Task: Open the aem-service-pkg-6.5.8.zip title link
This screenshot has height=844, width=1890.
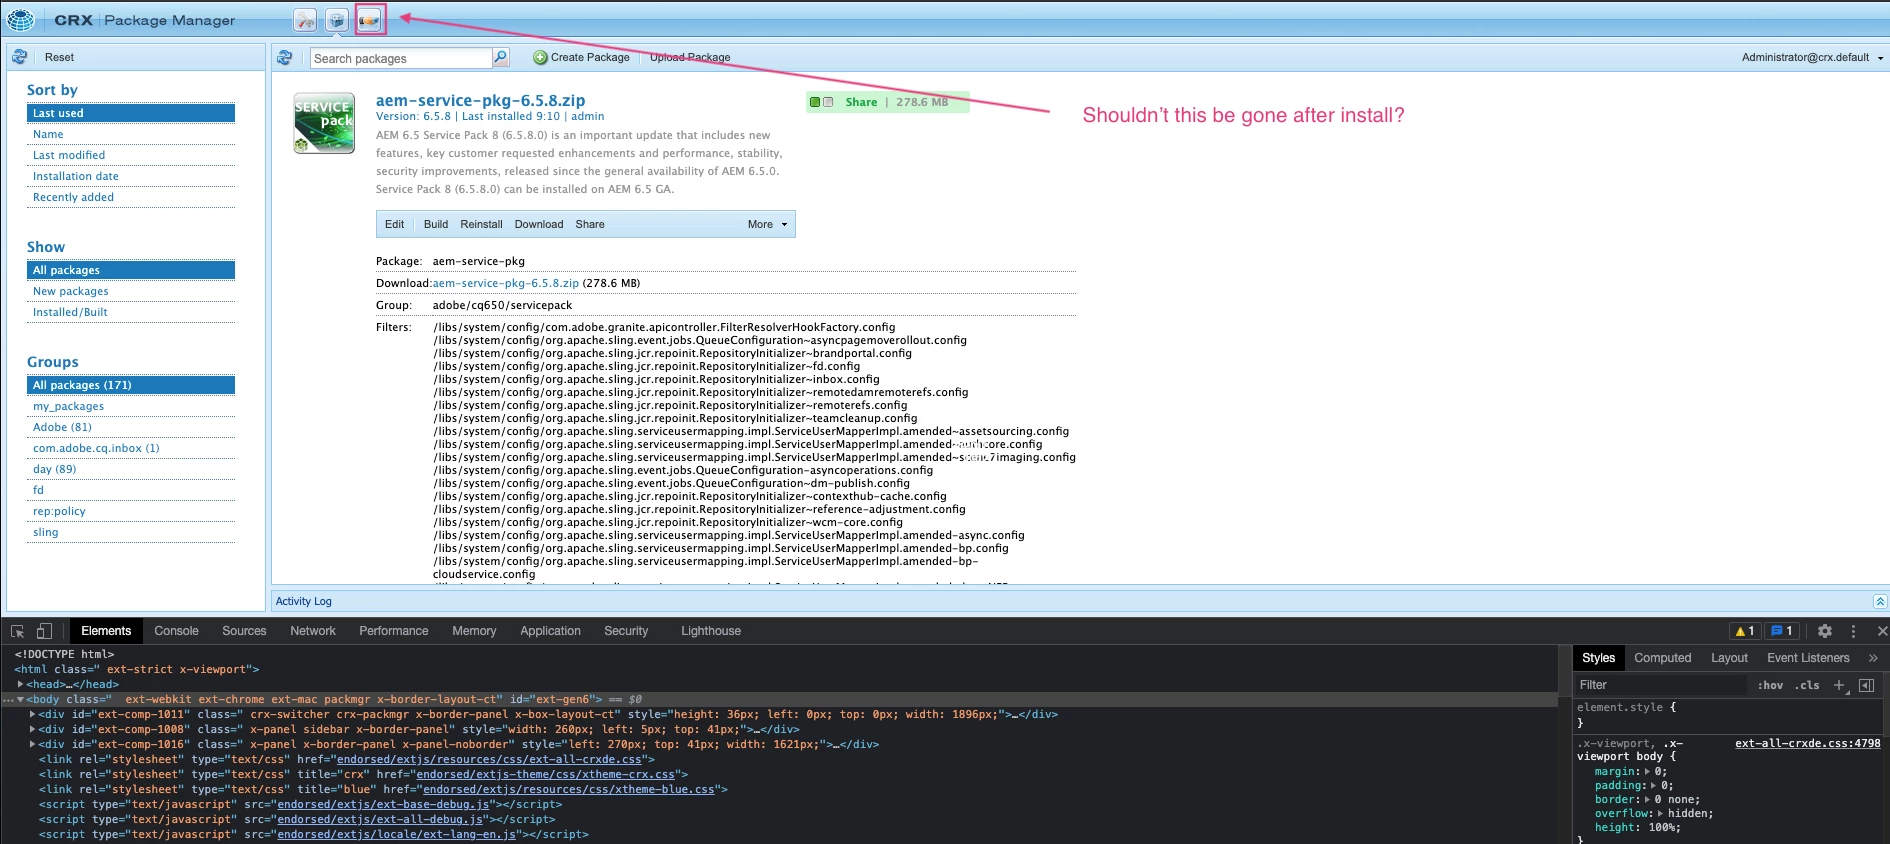Action: coord(480,100)
